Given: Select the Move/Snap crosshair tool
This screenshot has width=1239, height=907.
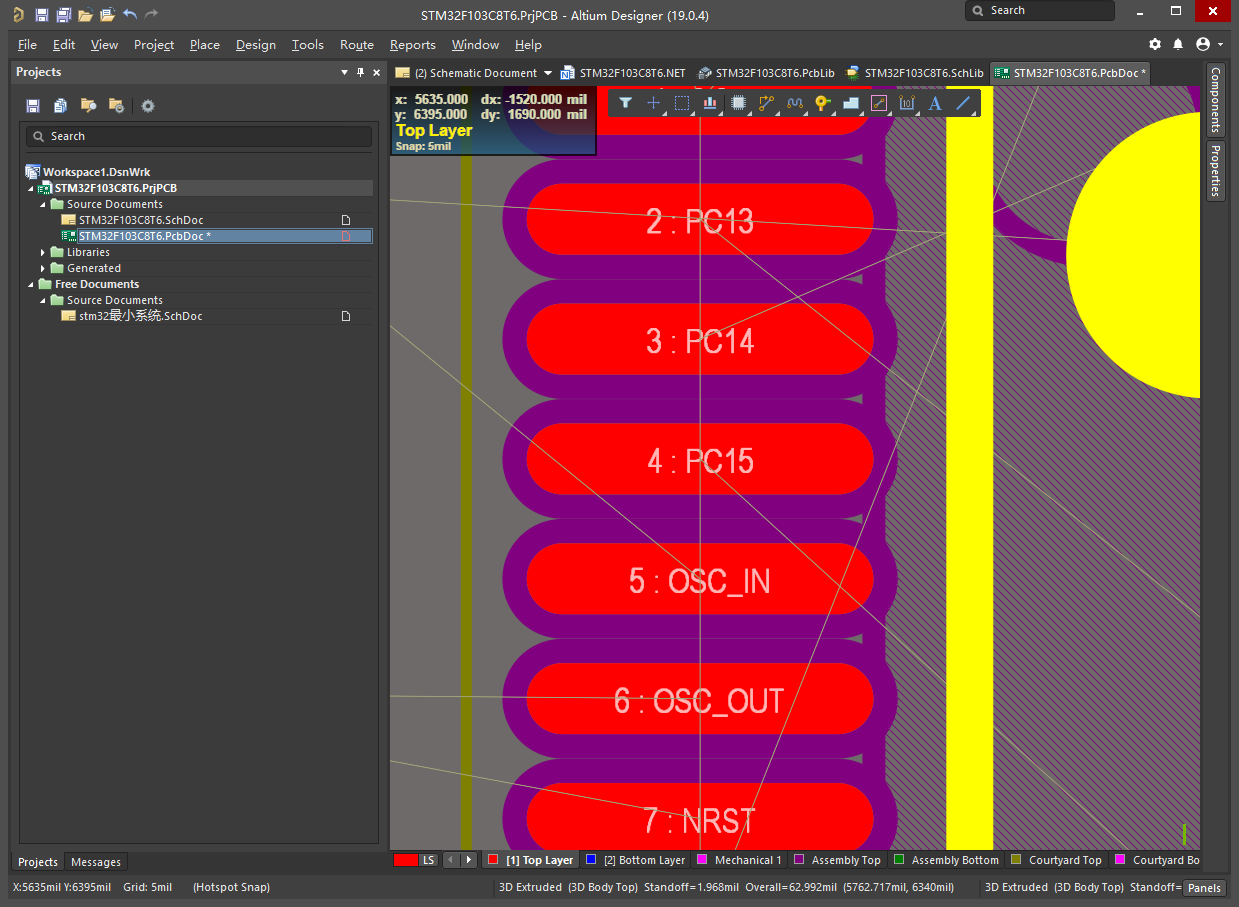Looking at the screenshot, I should coord(654,103).
